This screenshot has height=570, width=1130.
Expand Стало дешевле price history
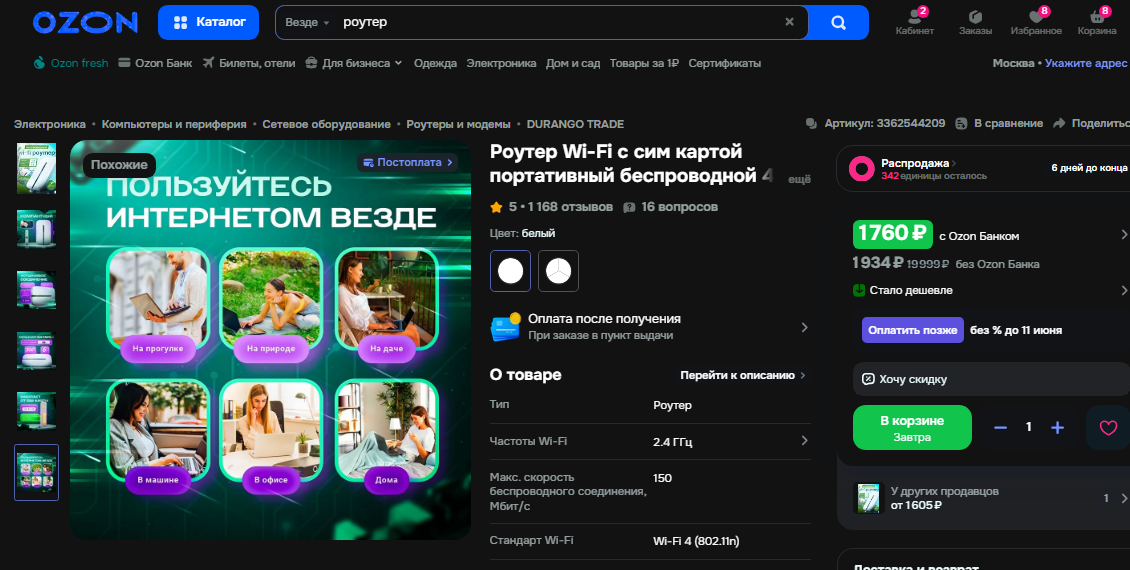[989, 290]
